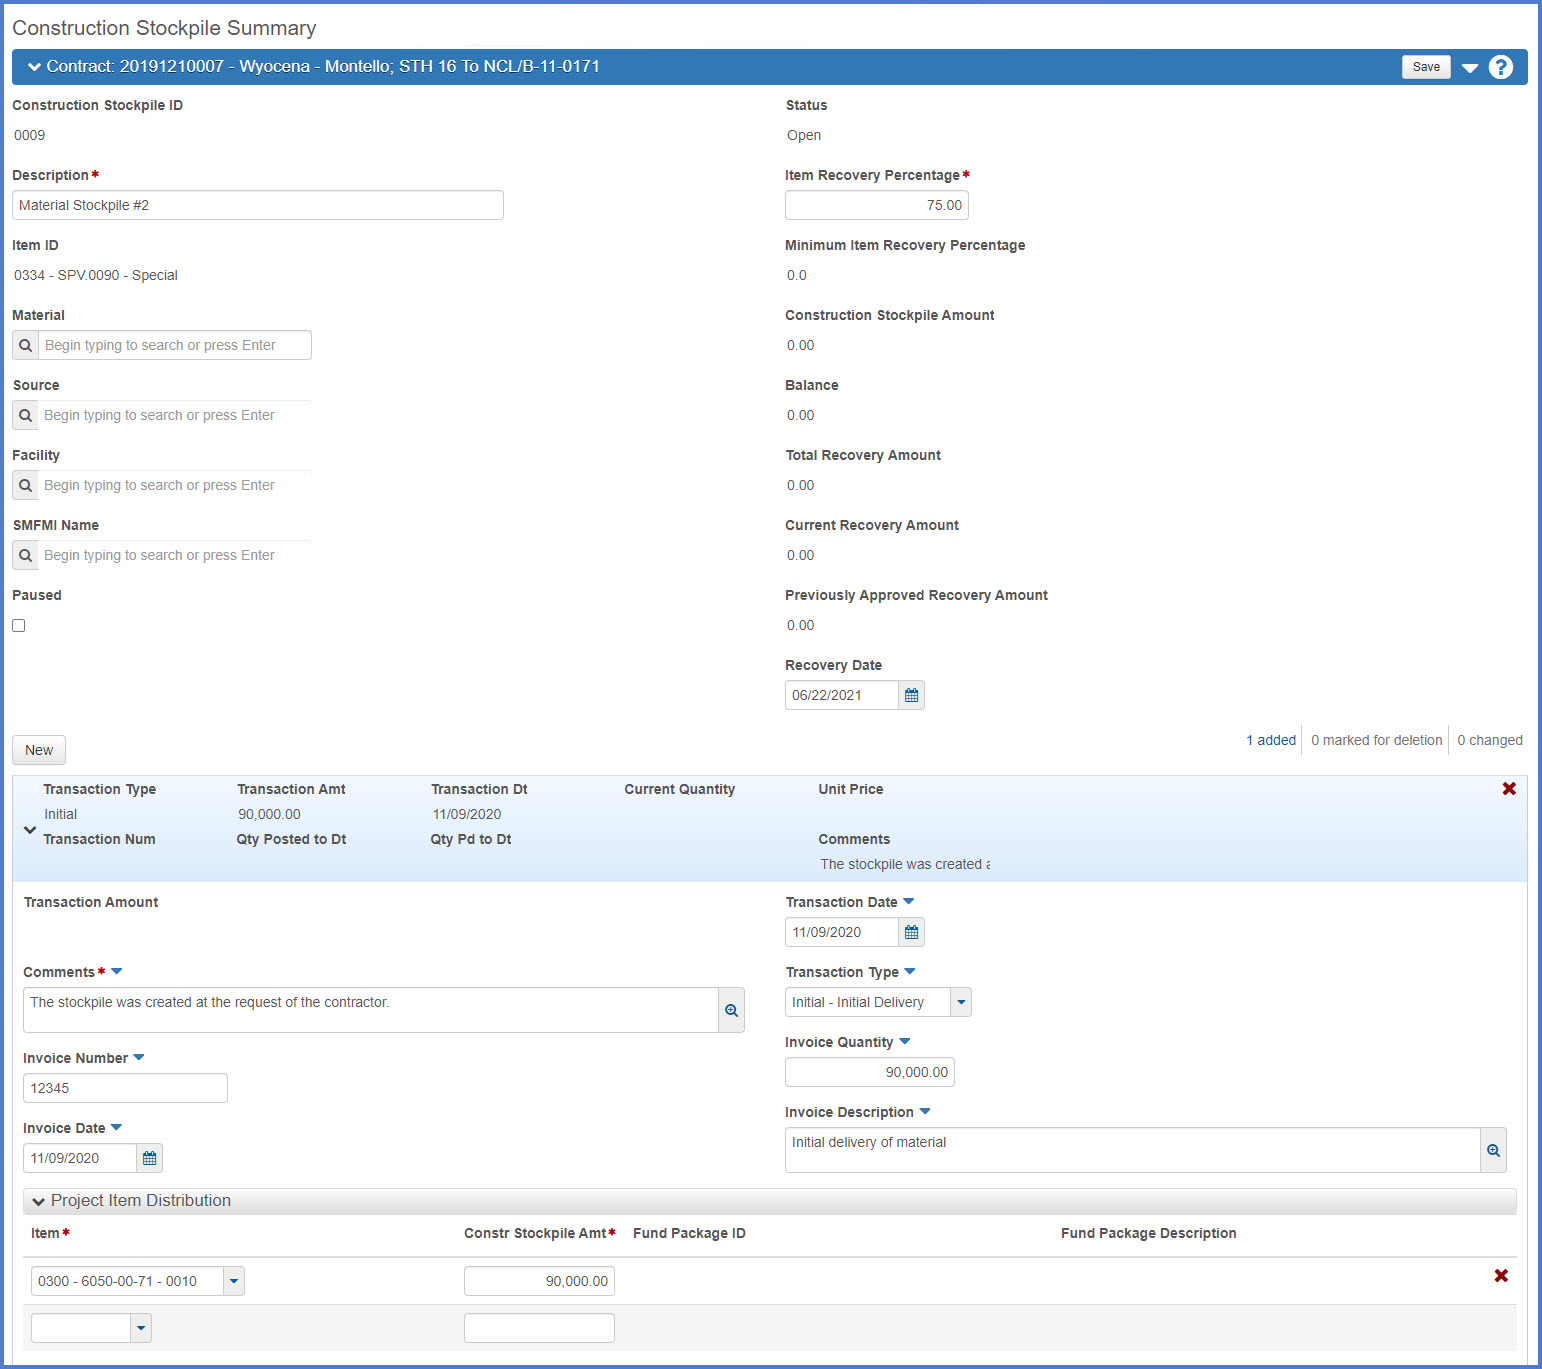Click the Save button
1542x1369 pixels.
[x=1426, y=67]
